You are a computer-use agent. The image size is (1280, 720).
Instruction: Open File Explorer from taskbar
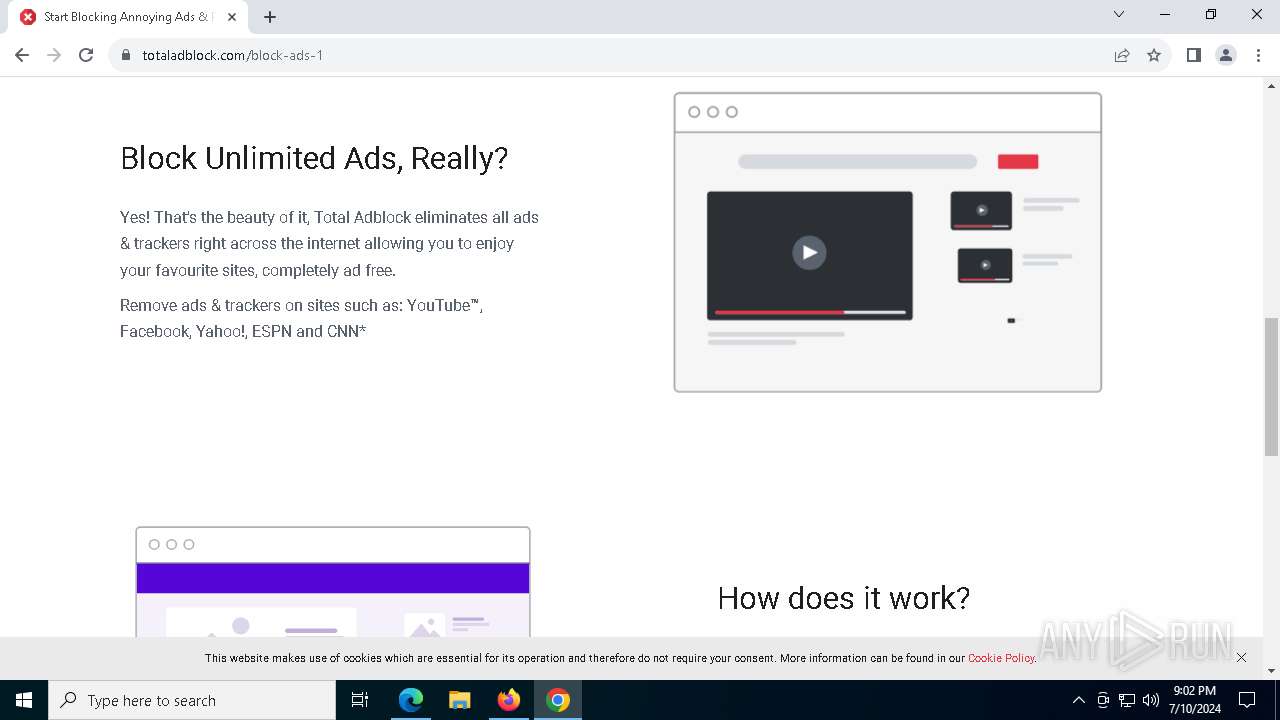[x=460, y=700]
